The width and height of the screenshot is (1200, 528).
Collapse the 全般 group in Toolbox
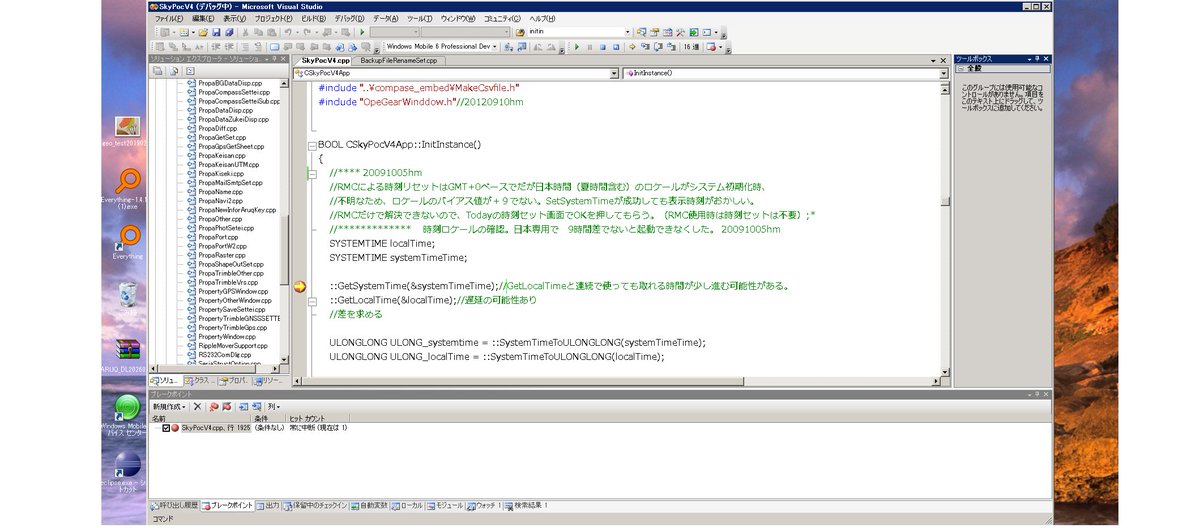[x=961, y=69]
